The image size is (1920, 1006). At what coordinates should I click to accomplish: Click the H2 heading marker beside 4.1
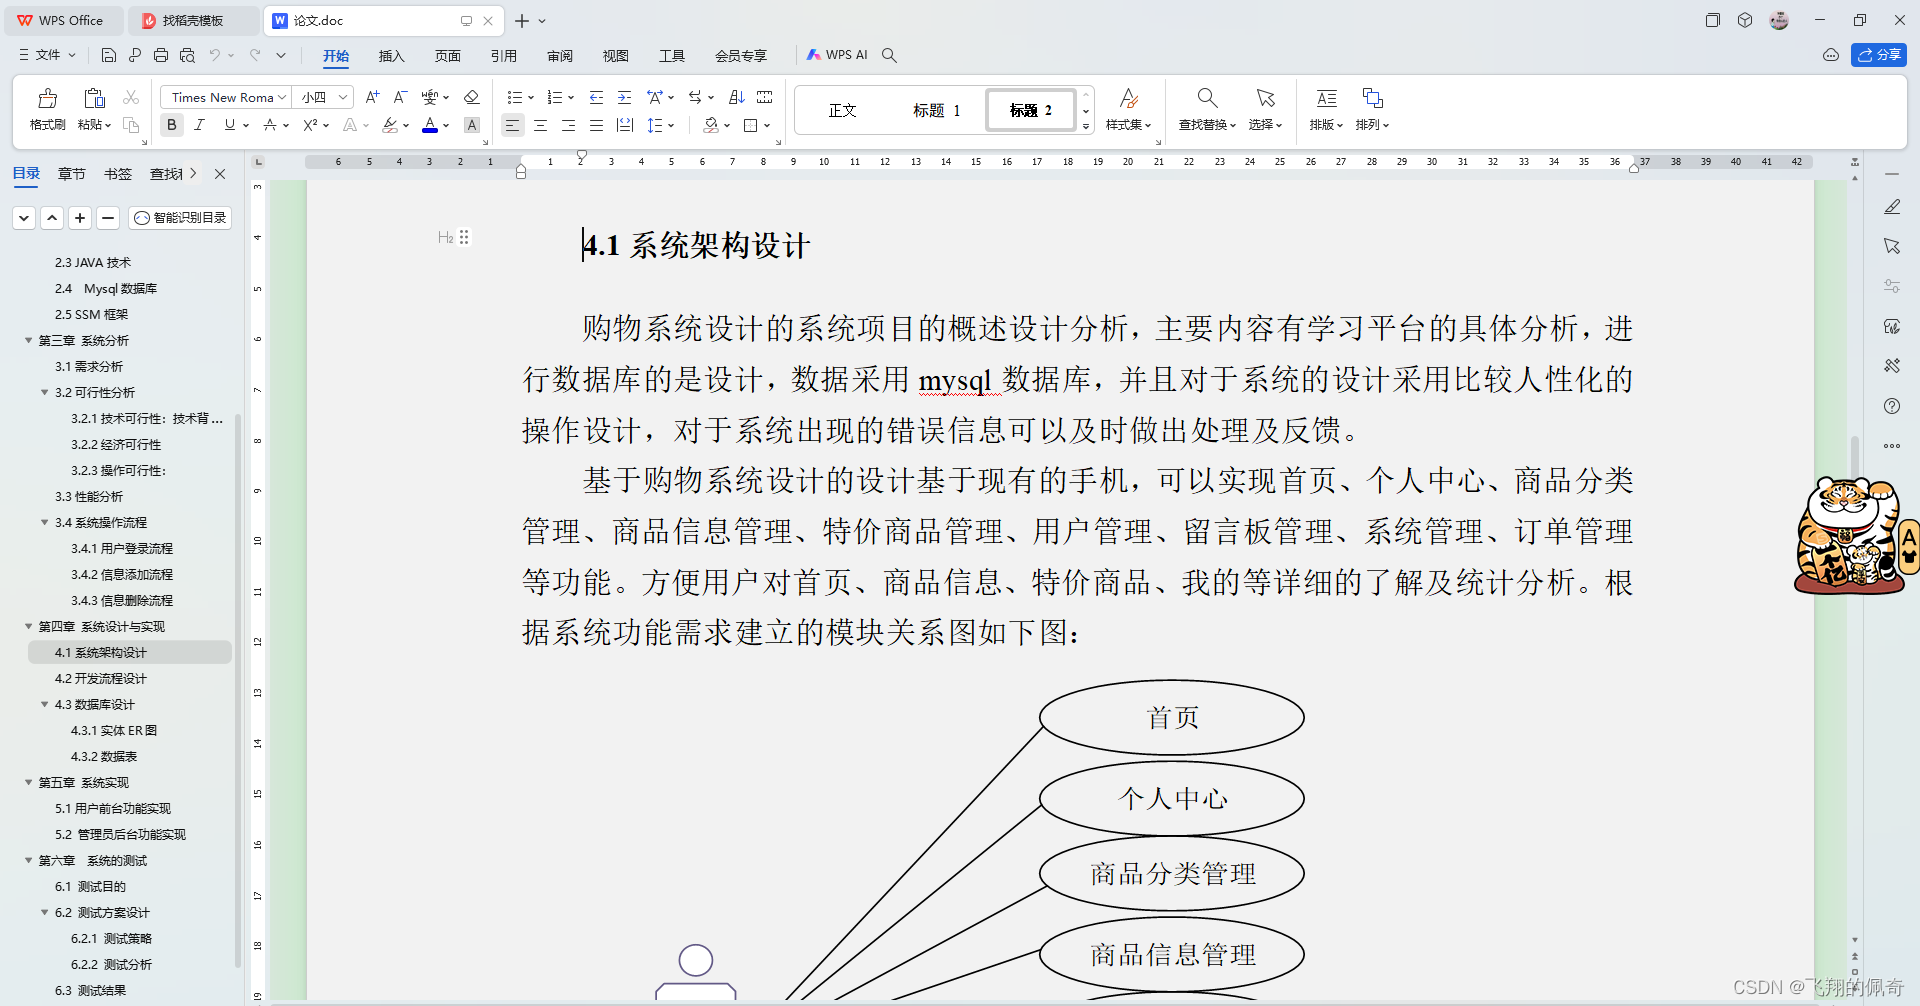[x=446, y=237]
